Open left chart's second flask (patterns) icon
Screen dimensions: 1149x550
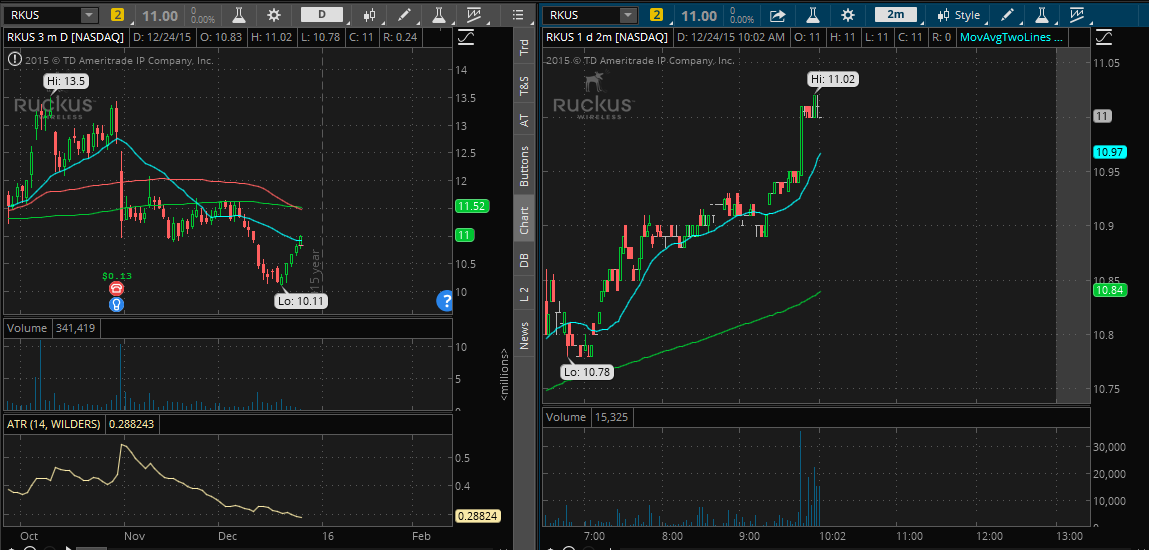[x=438, y=15]
